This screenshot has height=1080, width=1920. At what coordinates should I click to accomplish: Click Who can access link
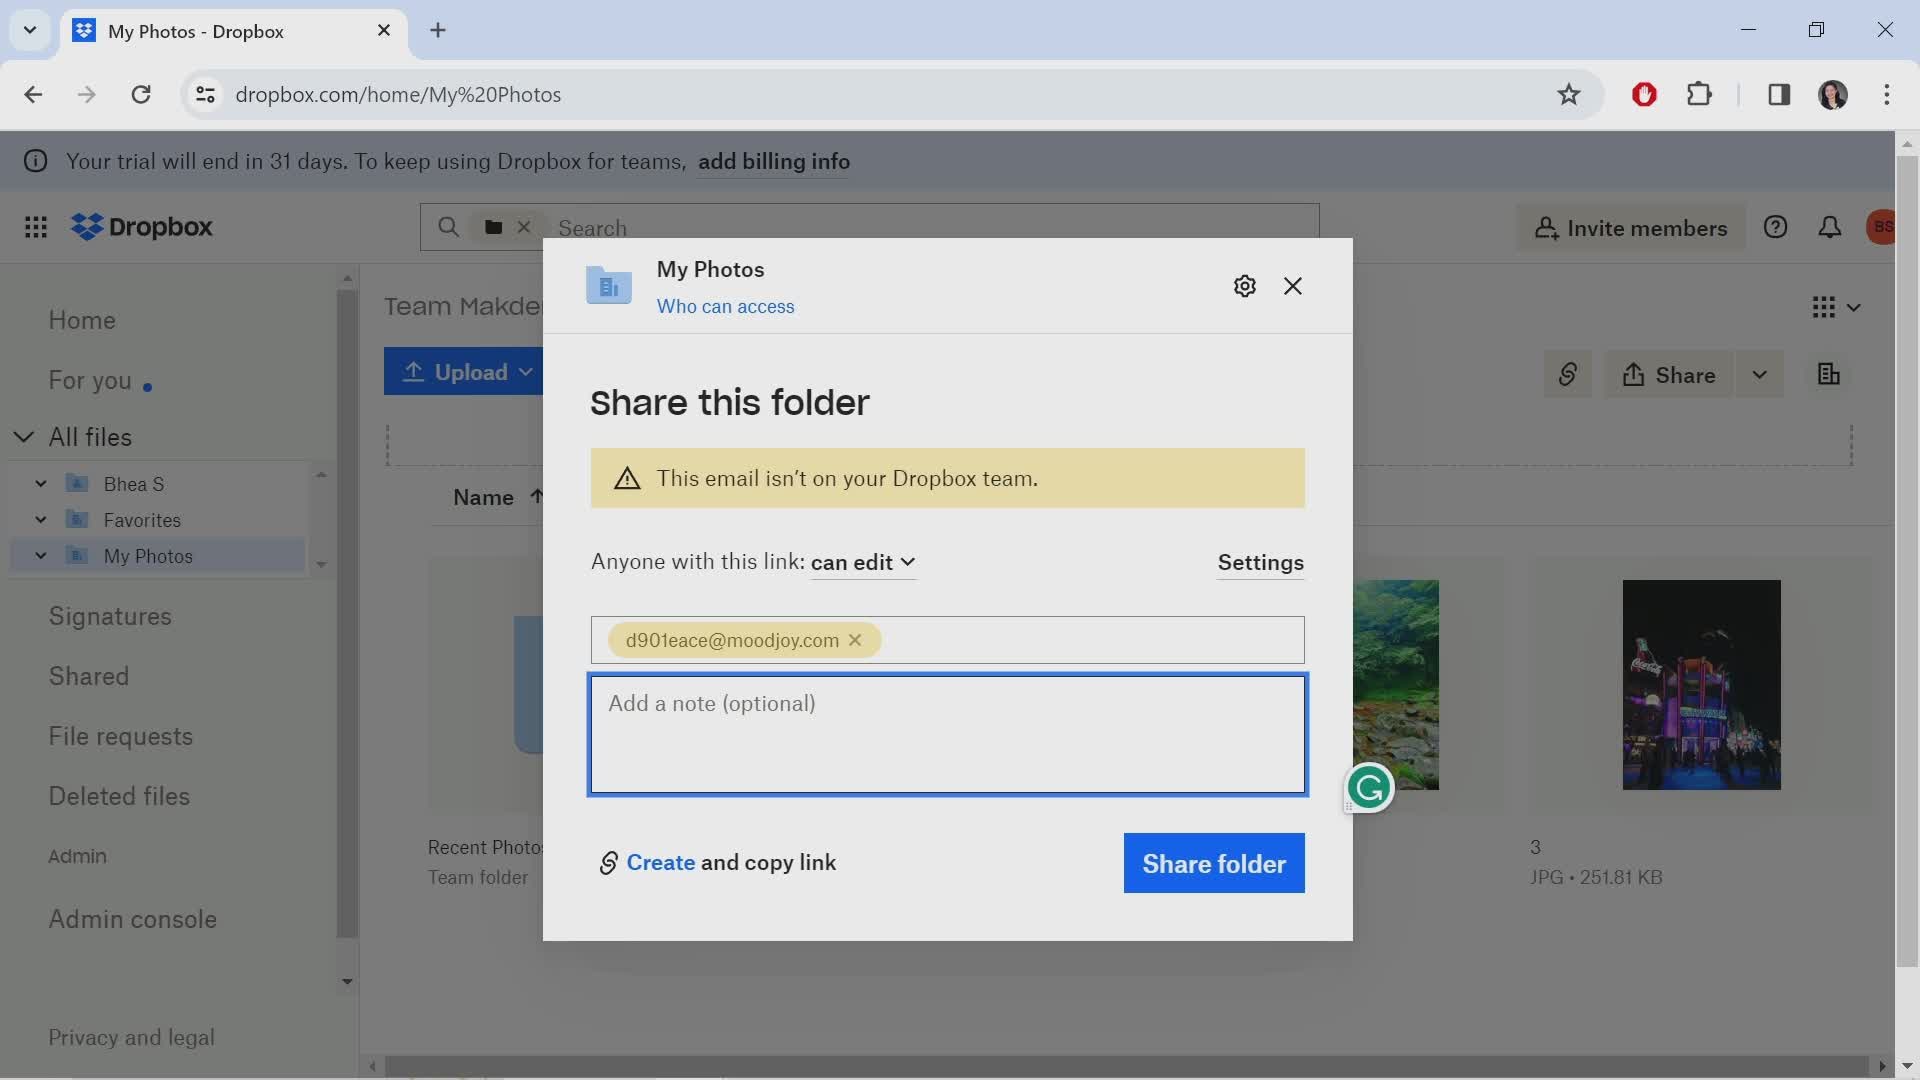pyautogui.click(x=725, y=307)
